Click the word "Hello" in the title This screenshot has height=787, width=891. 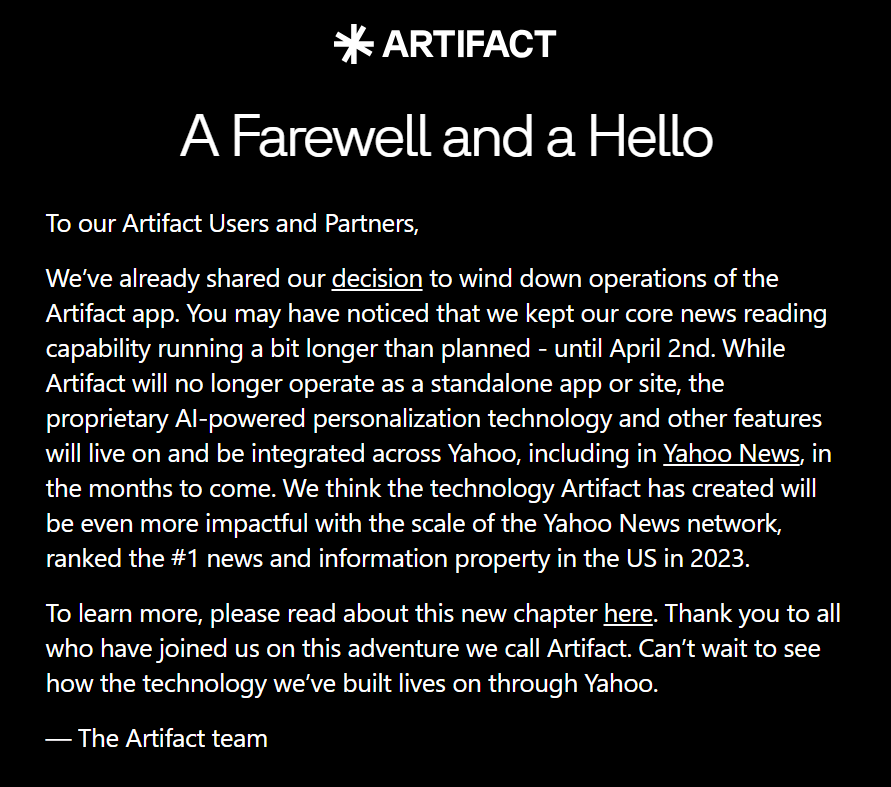click(x=650, y=137)
